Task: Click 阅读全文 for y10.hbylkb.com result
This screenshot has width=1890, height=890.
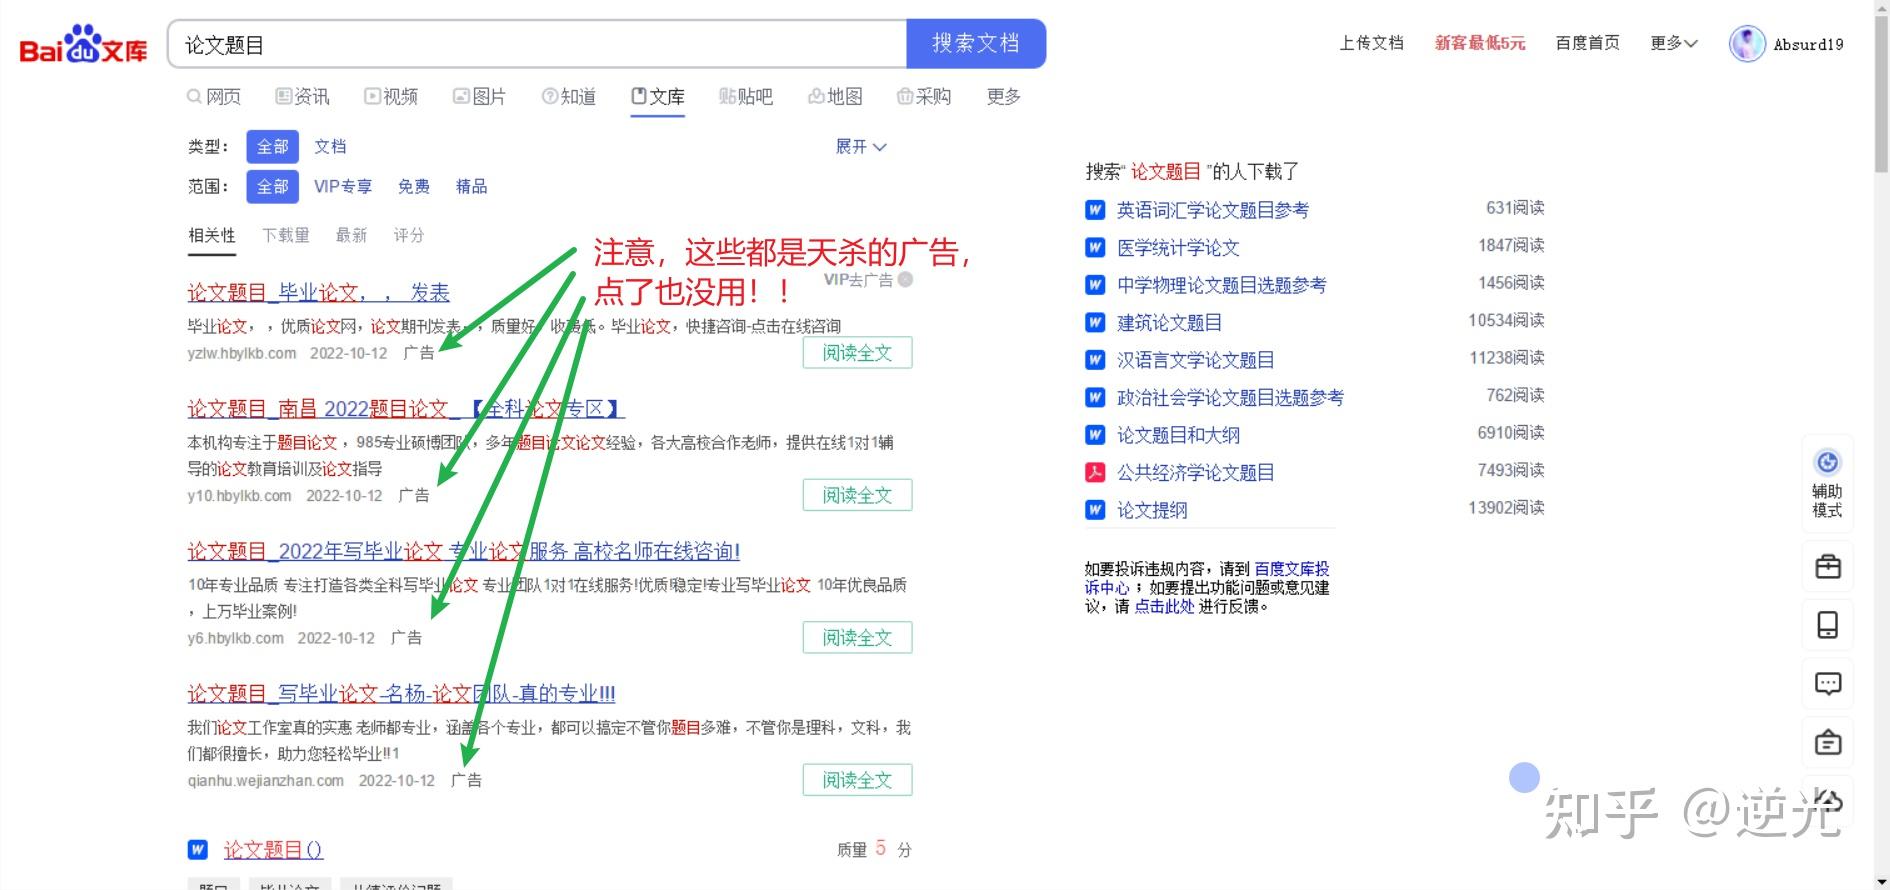Action: (857, 495)
